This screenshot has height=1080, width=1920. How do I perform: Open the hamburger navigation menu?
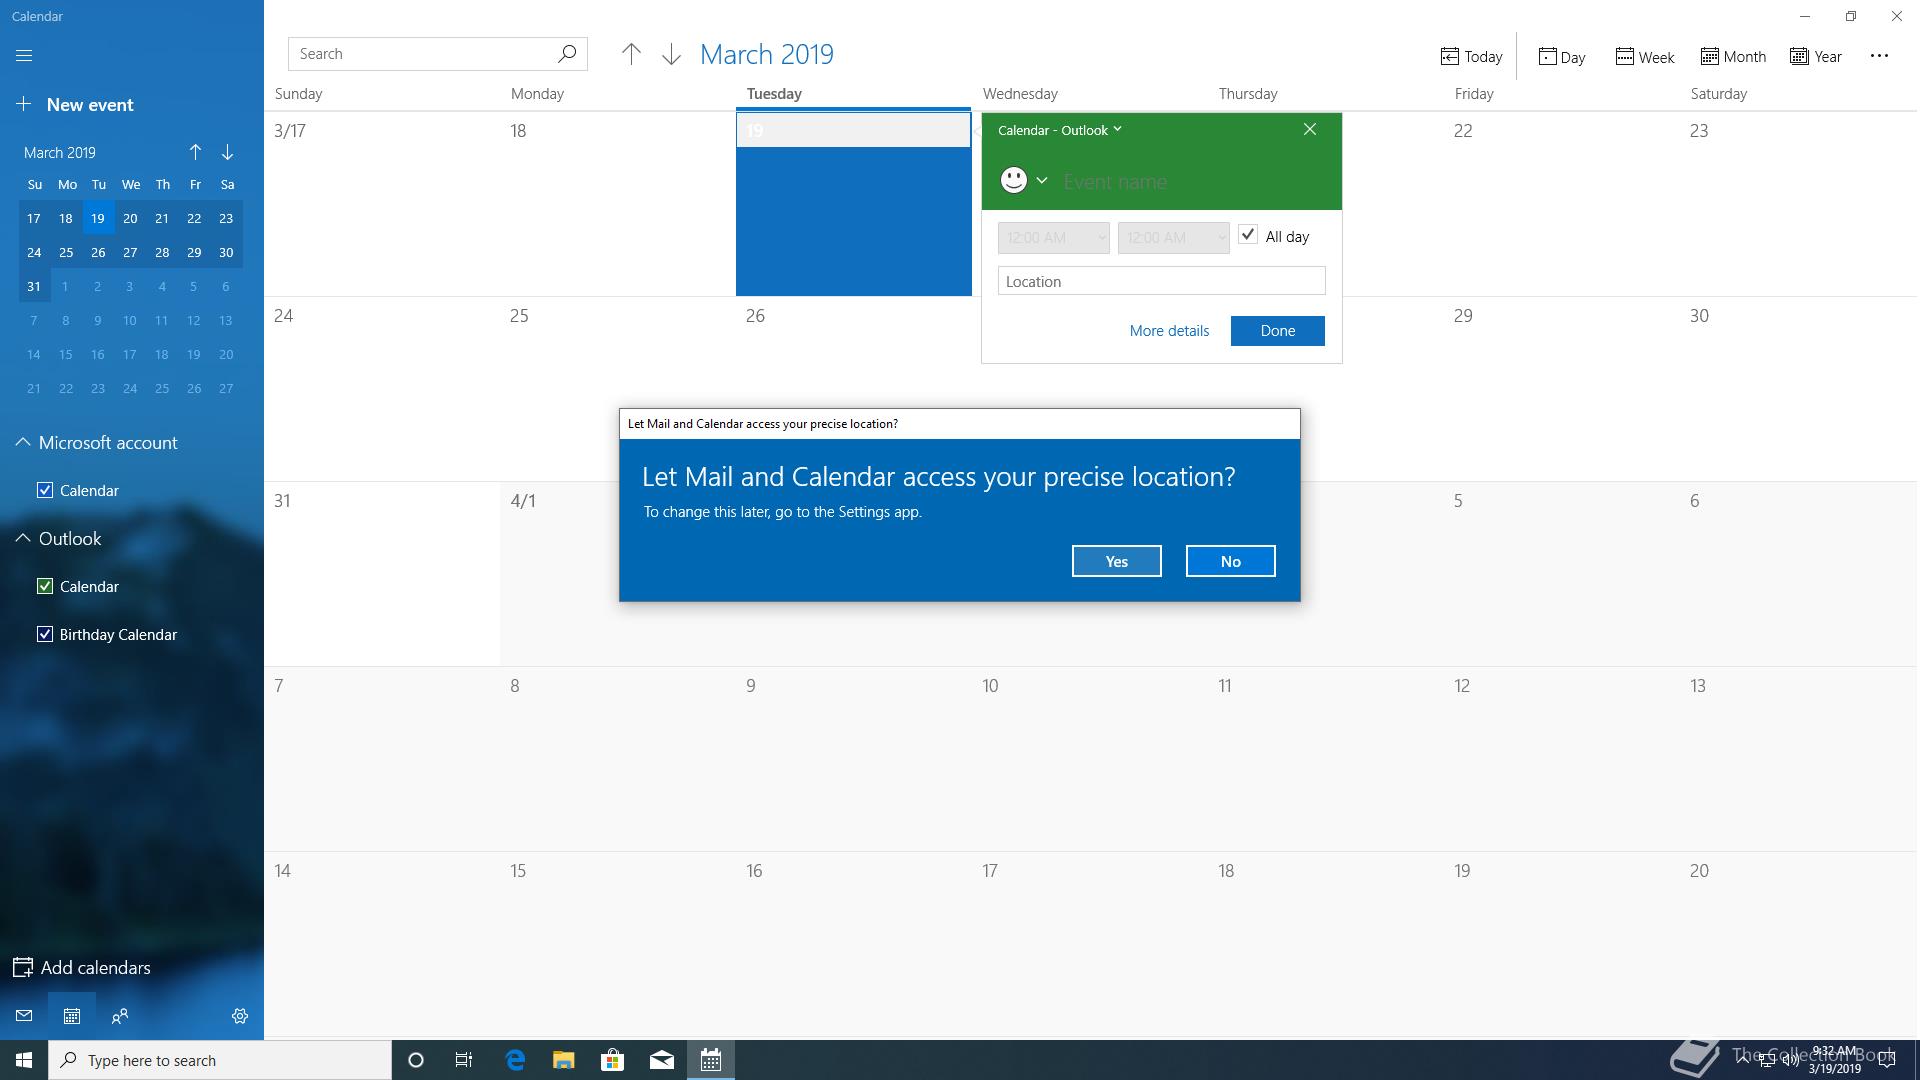pos(24,56)
